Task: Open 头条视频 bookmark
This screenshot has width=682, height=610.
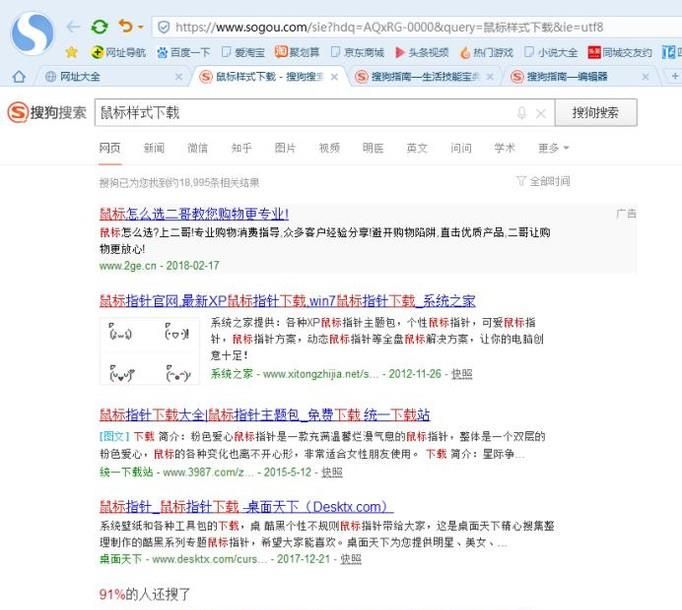Action: 421,53
